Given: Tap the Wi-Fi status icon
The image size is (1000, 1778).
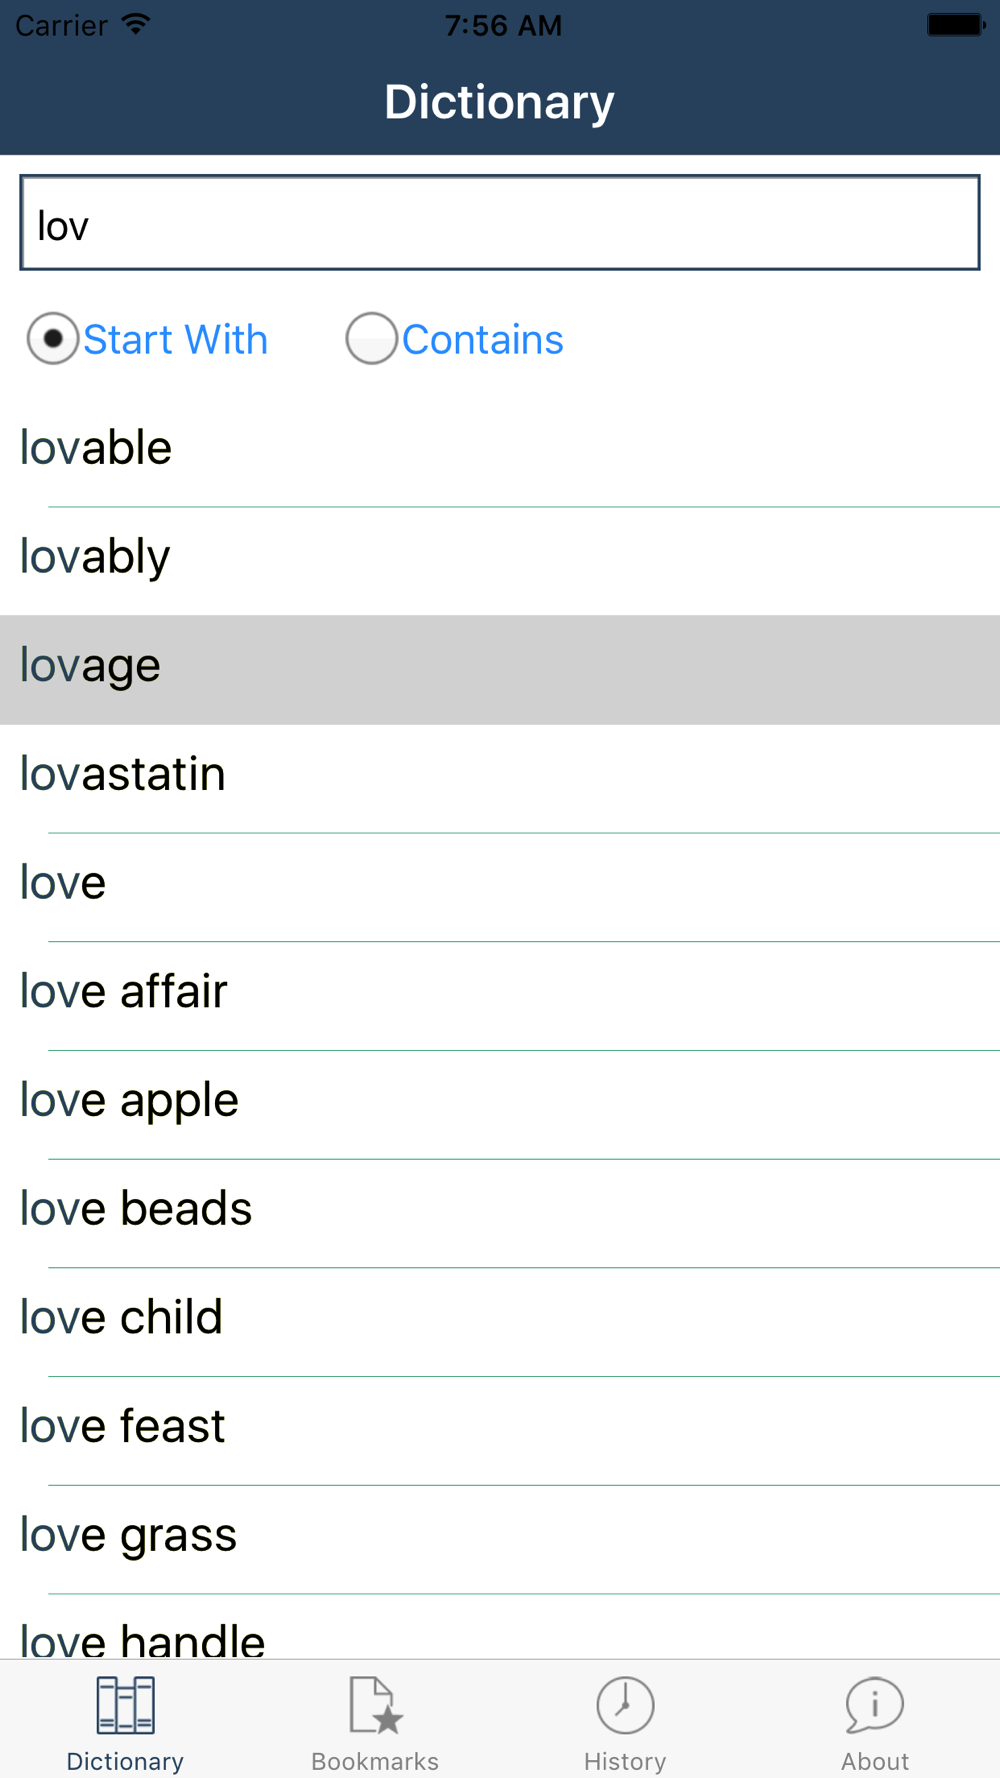Looking at the screenshot, I should coord(136,24).
